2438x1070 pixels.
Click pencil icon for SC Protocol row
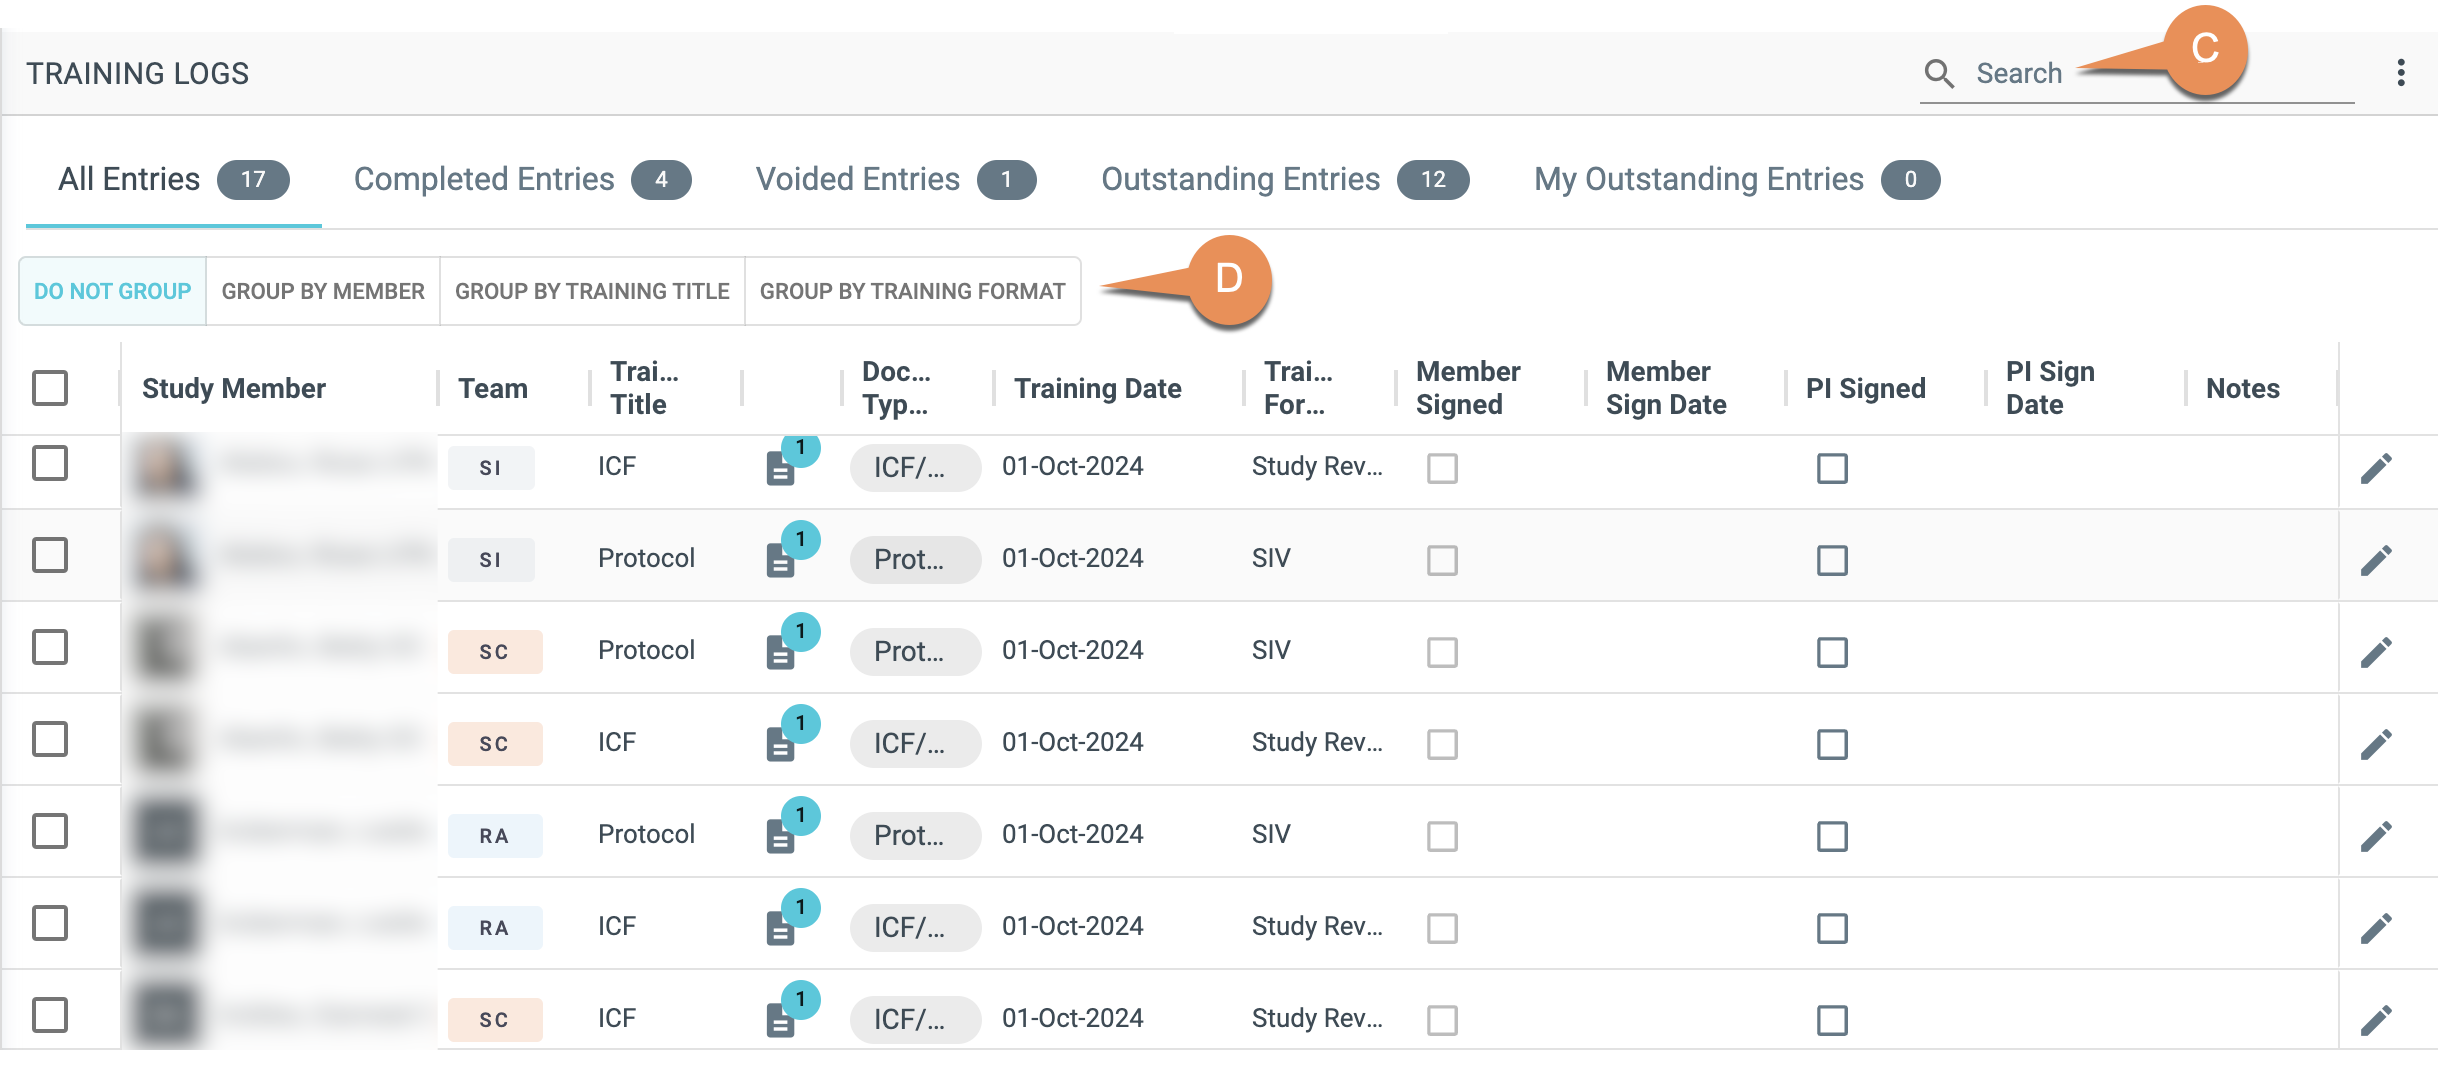click(x=2376, y=652)
